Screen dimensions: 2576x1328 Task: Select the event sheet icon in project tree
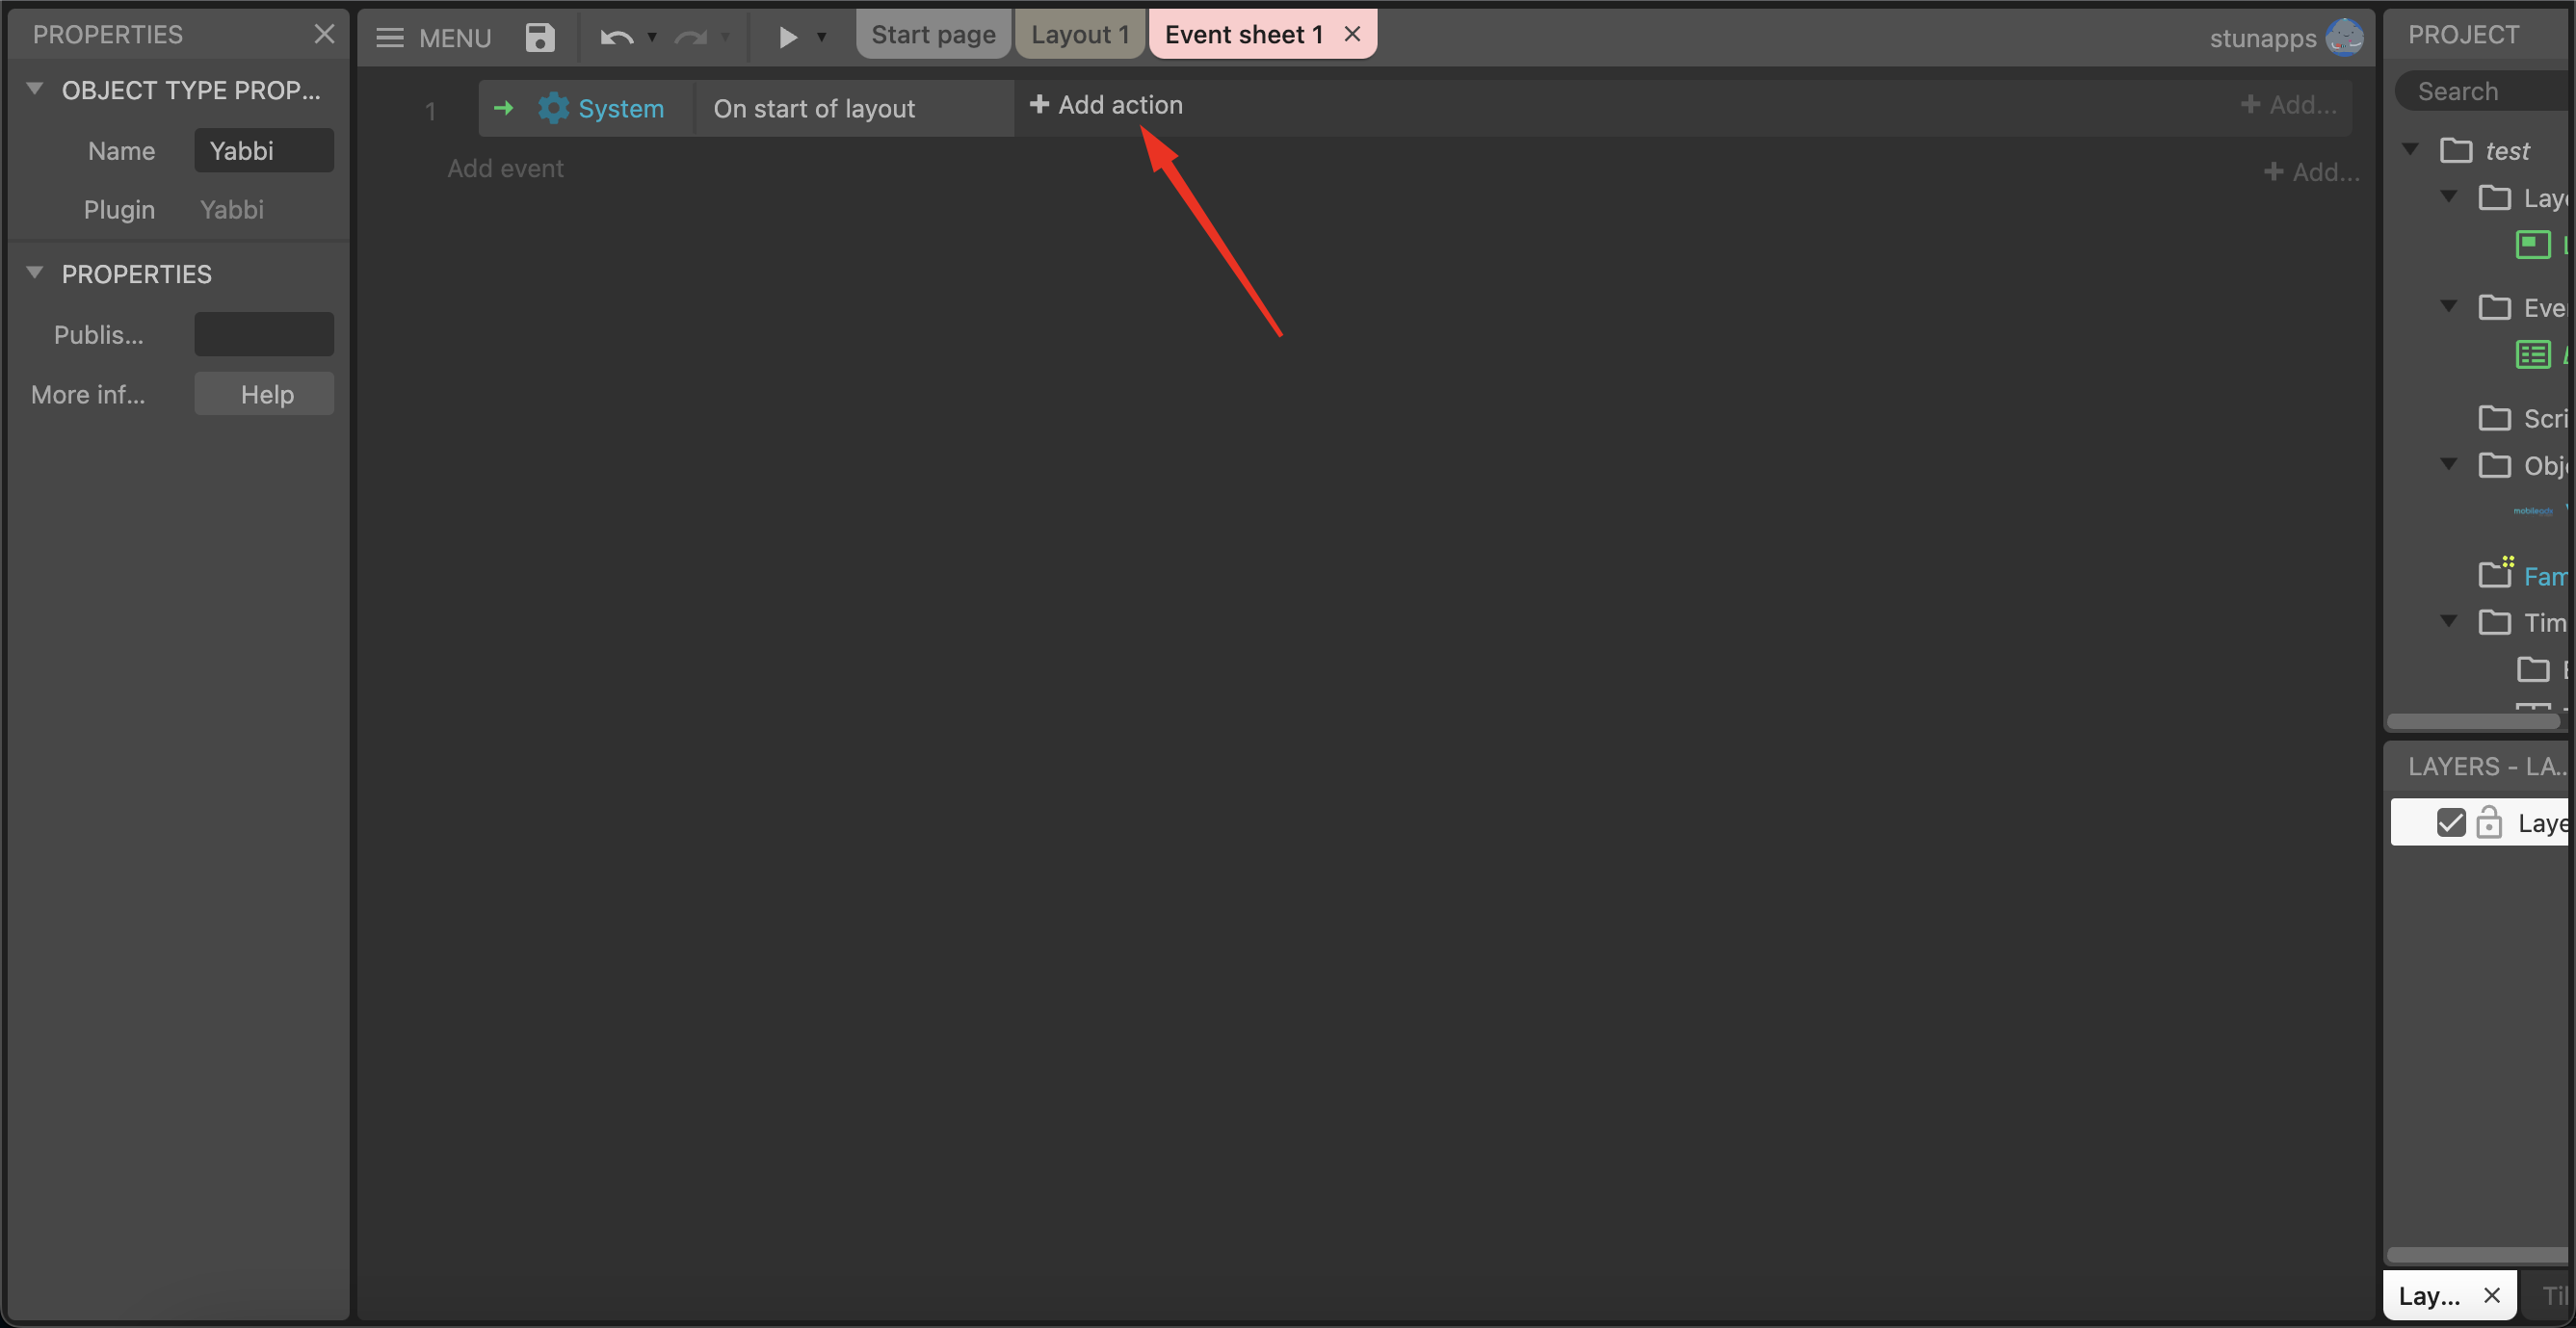click(x=2532, y=354)
